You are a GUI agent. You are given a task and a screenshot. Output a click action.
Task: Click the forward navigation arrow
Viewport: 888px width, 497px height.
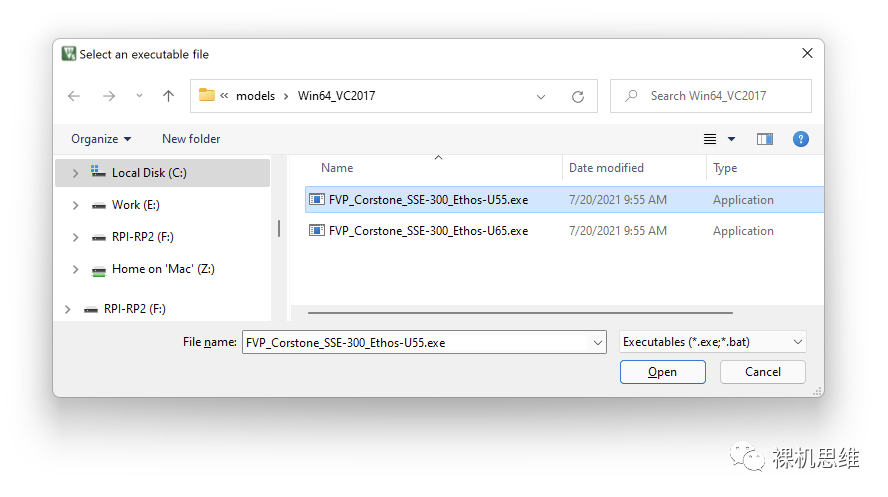point(109,96)
